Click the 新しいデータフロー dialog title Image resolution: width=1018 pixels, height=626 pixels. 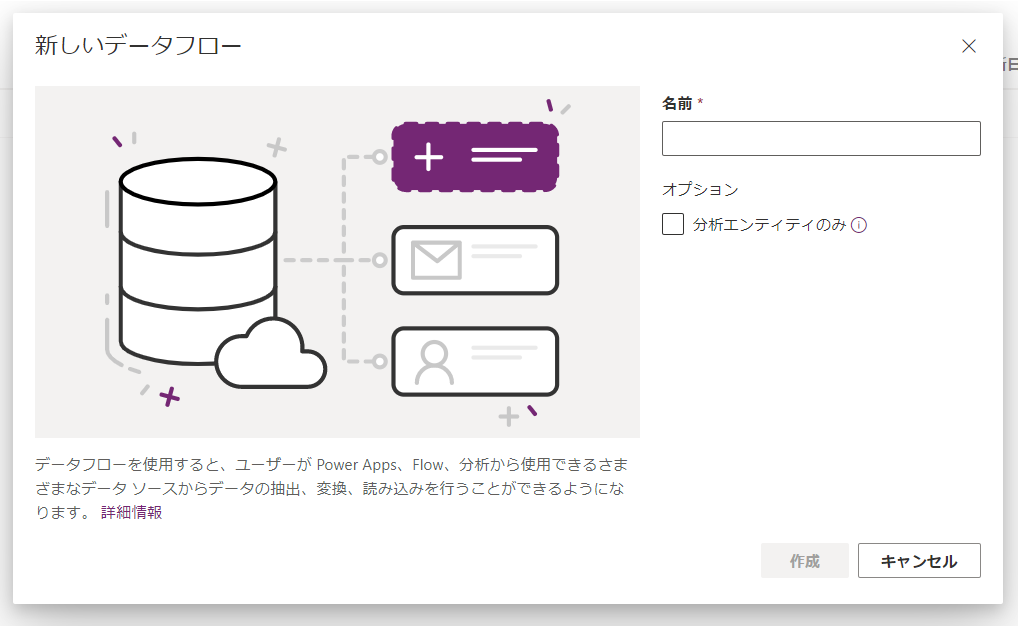138,45
